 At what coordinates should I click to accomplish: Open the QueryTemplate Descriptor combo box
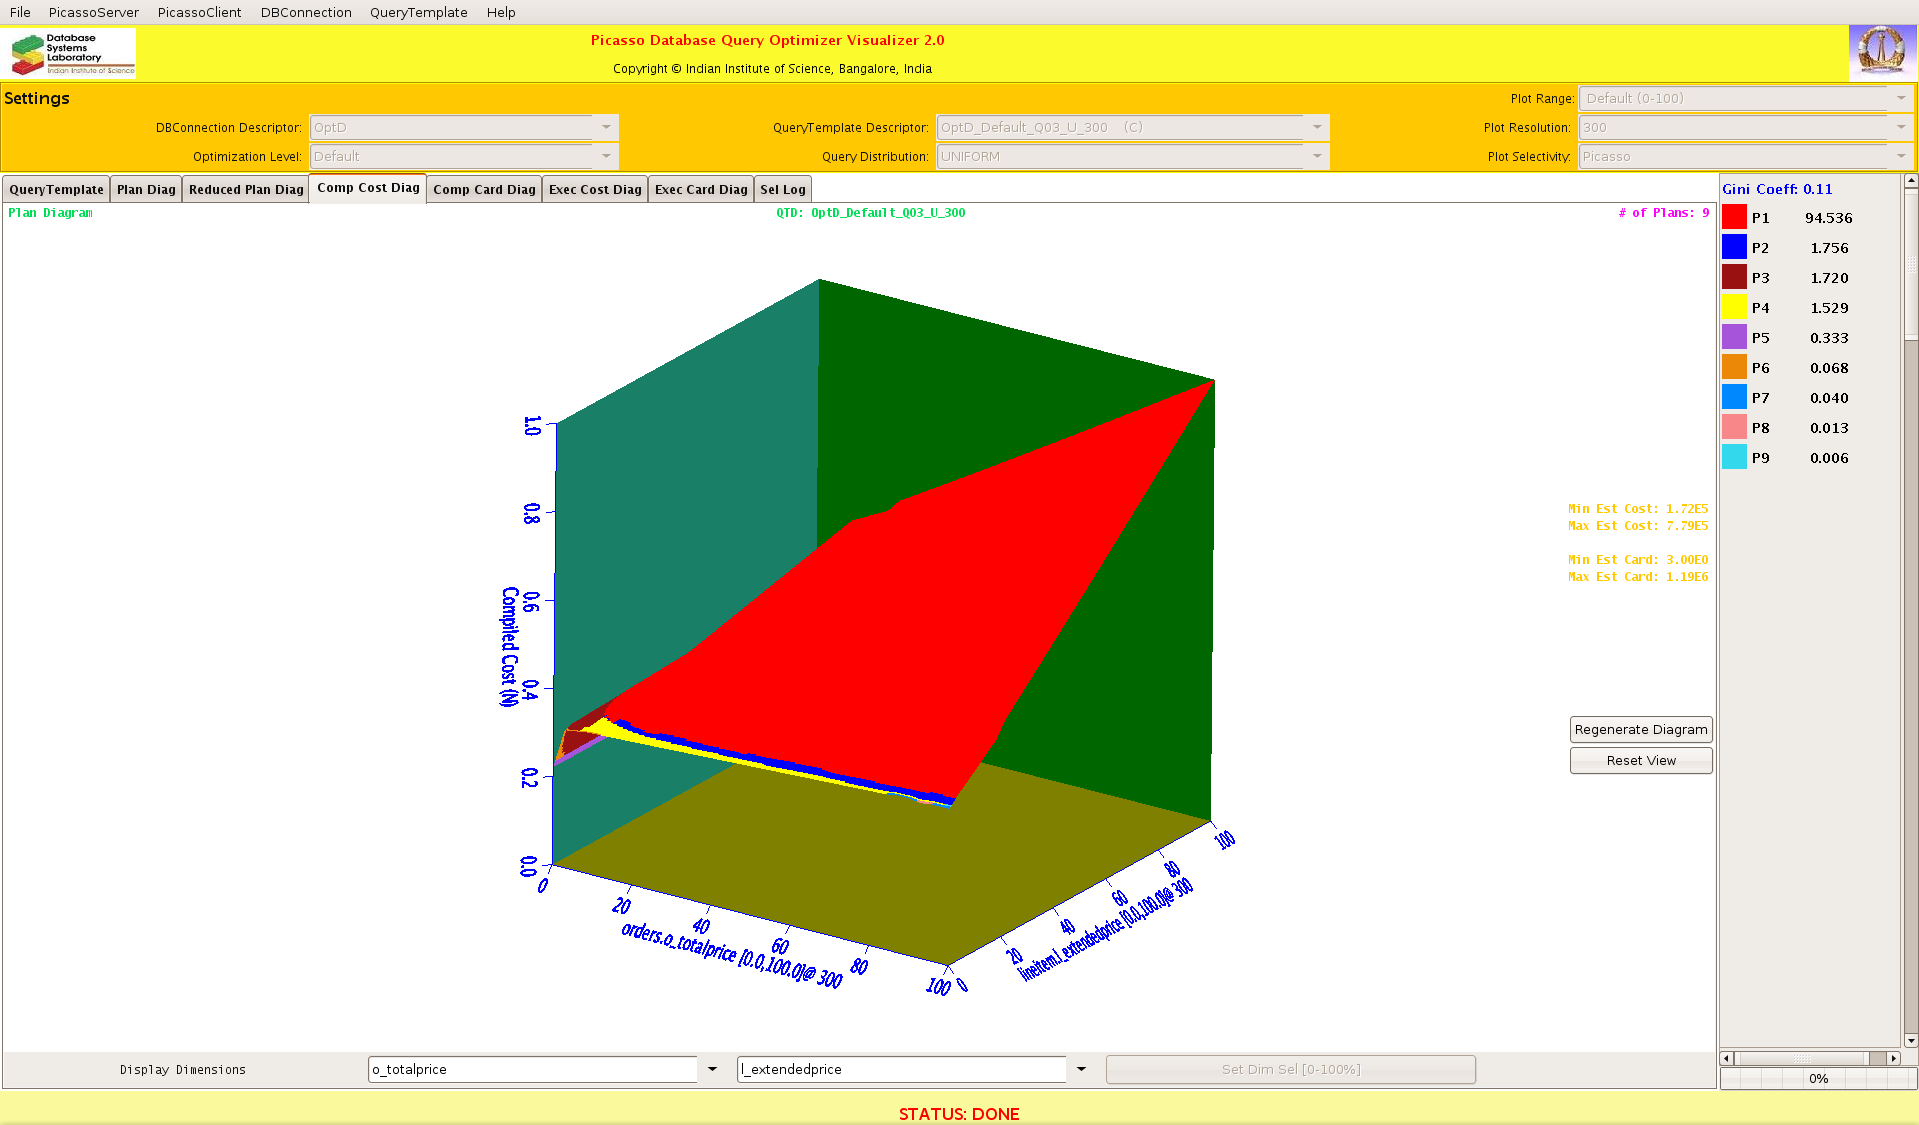tap(1316, 127)
